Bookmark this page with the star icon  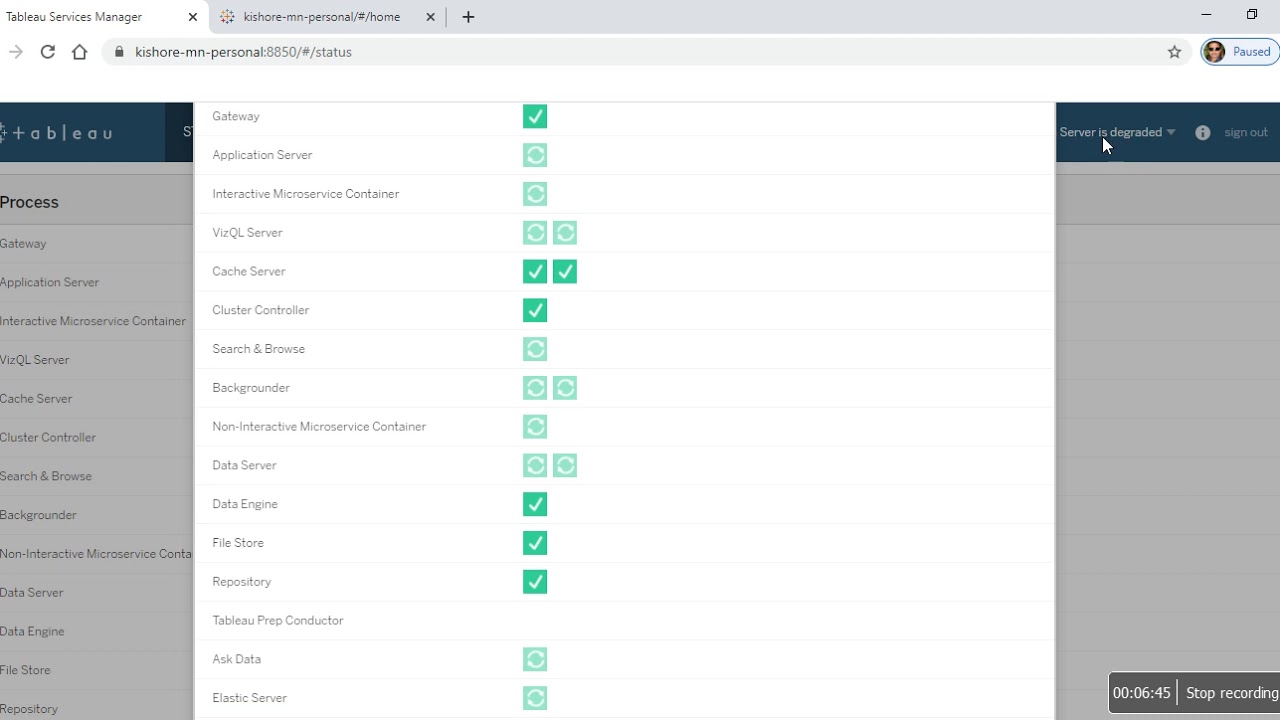1175,52
